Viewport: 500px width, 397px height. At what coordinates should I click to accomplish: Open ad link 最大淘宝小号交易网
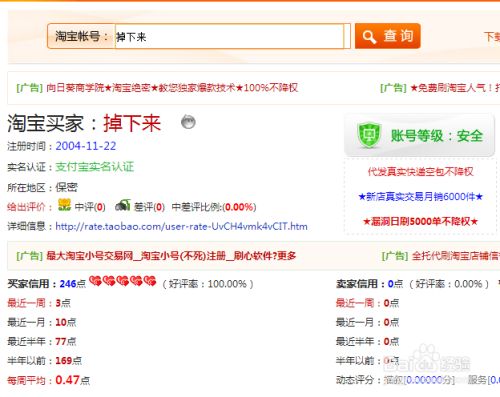point(171,256)
